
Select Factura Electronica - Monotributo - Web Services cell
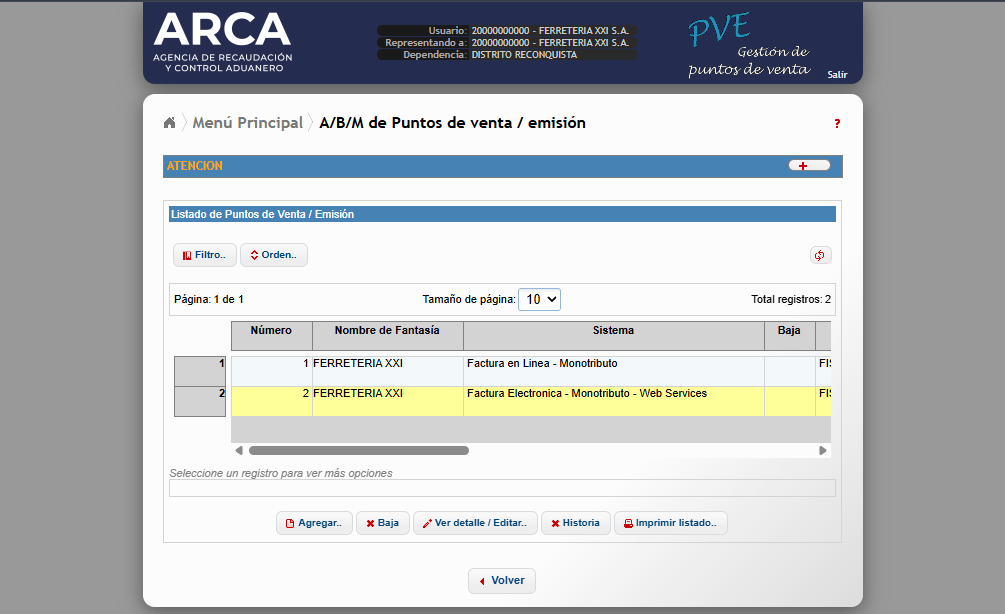click(x=613, y=401)
